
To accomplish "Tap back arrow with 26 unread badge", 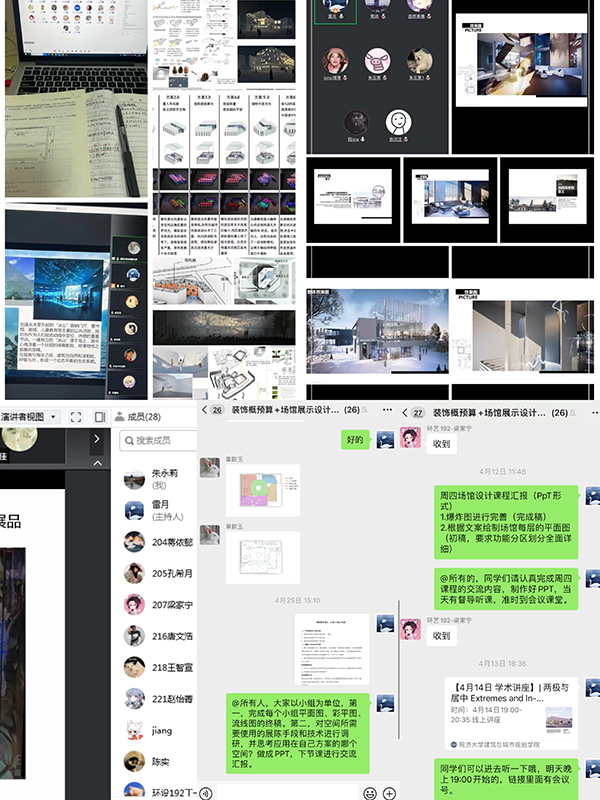I will click(212, 411).
